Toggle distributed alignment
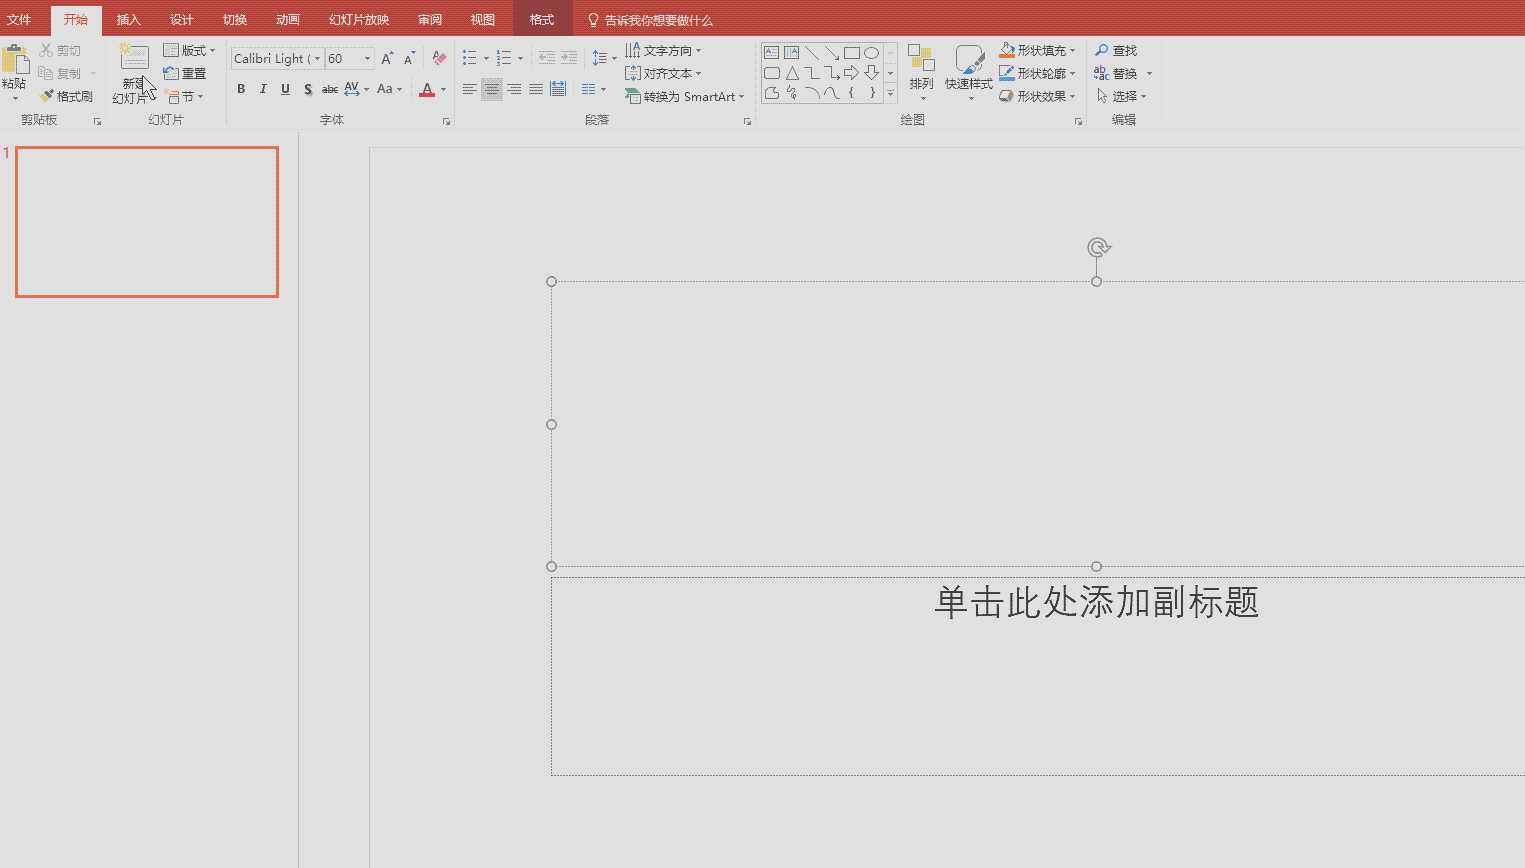The height and width of the screenshot is (868, 1525). (558, 89)
